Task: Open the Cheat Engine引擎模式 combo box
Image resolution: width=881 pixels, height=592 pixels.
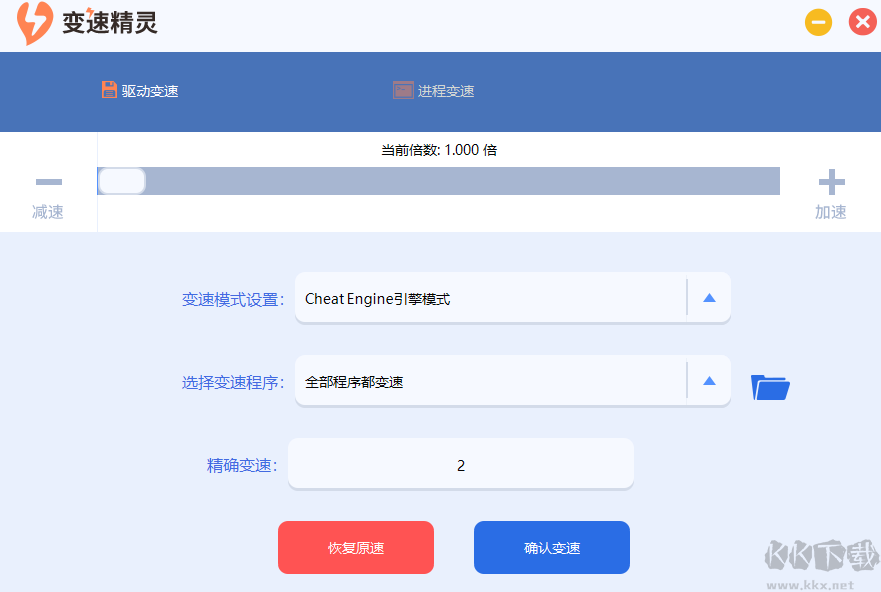Action: pos(490,297)
